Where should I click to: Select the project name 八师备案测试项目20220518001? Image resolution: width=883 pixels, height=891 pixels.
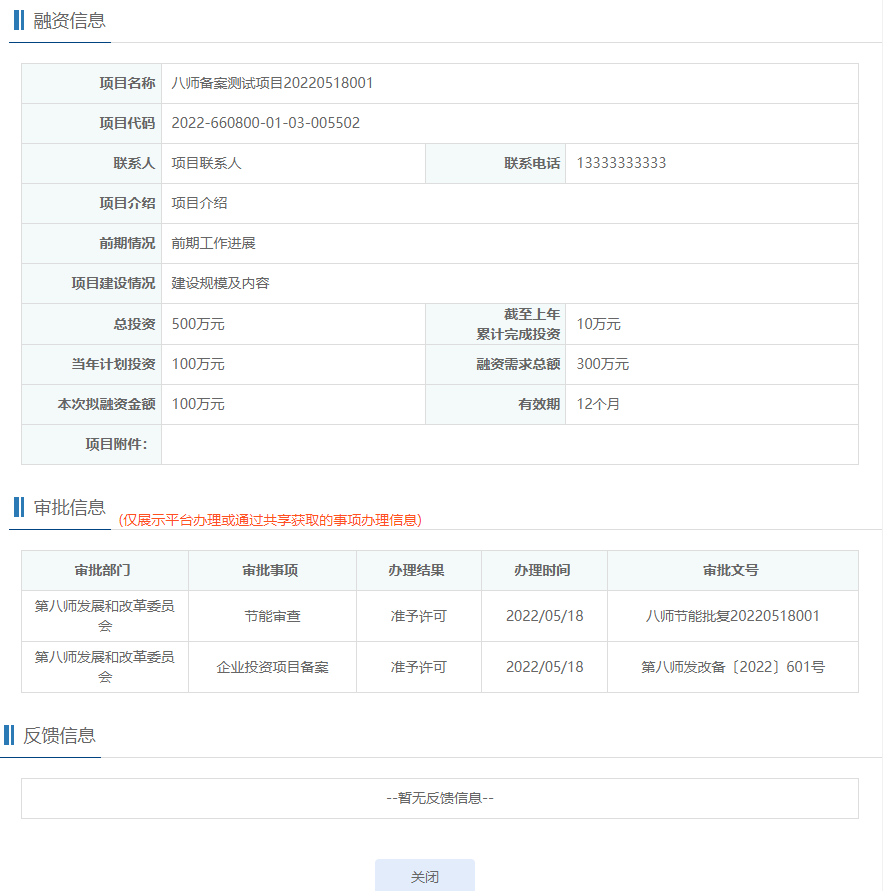272,83
